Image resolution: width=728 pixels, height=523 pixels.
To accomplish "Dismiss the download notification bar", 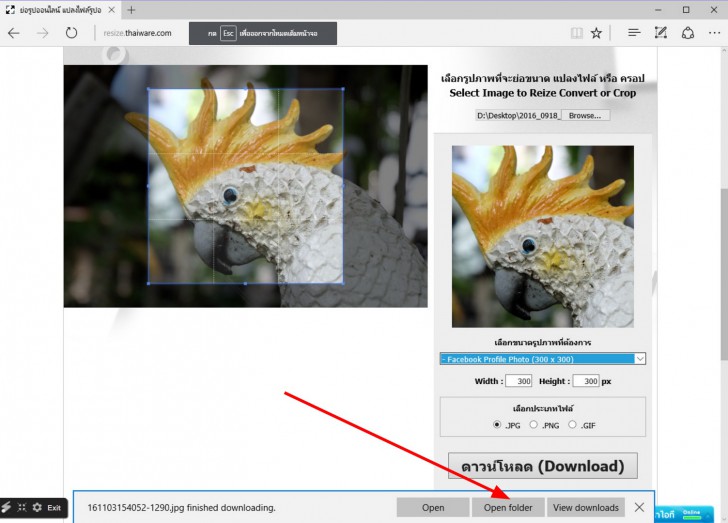I will tap(639, 507).
